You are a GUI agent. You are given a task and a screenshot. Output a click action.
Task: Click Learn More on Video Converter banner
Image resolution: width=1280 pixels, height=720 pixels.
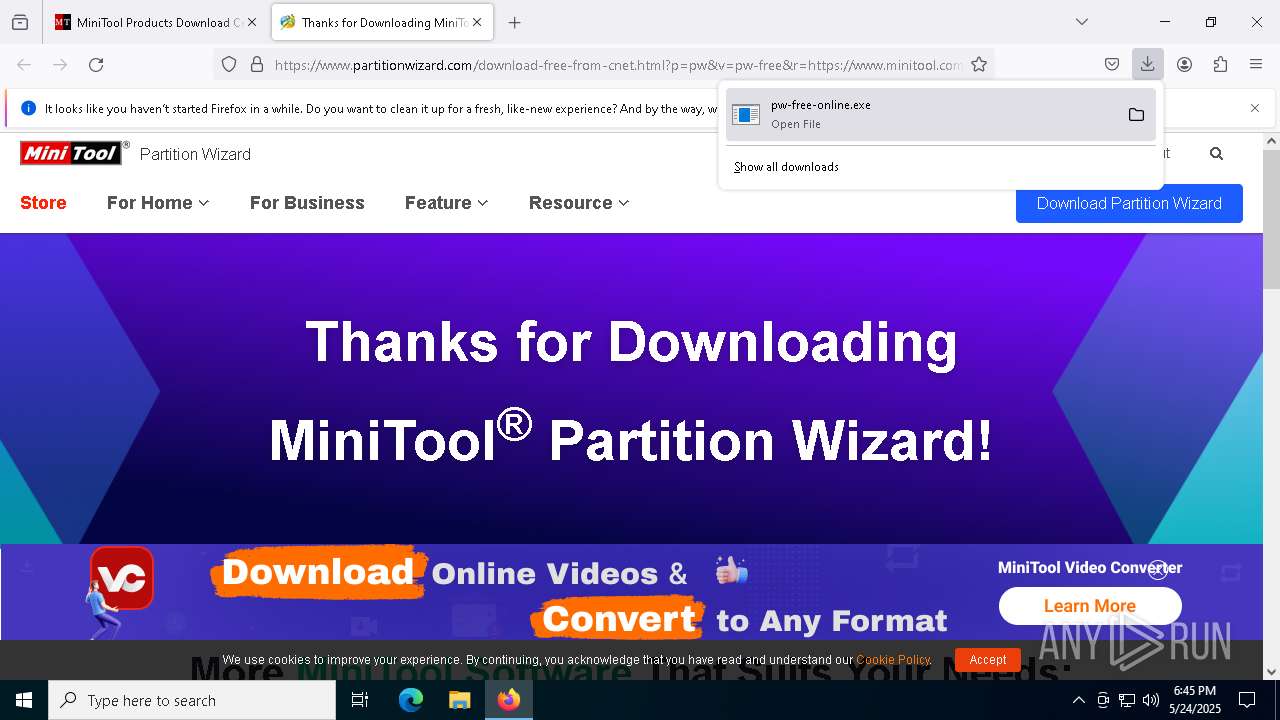pyautogui.click(x=1090, y=606)
